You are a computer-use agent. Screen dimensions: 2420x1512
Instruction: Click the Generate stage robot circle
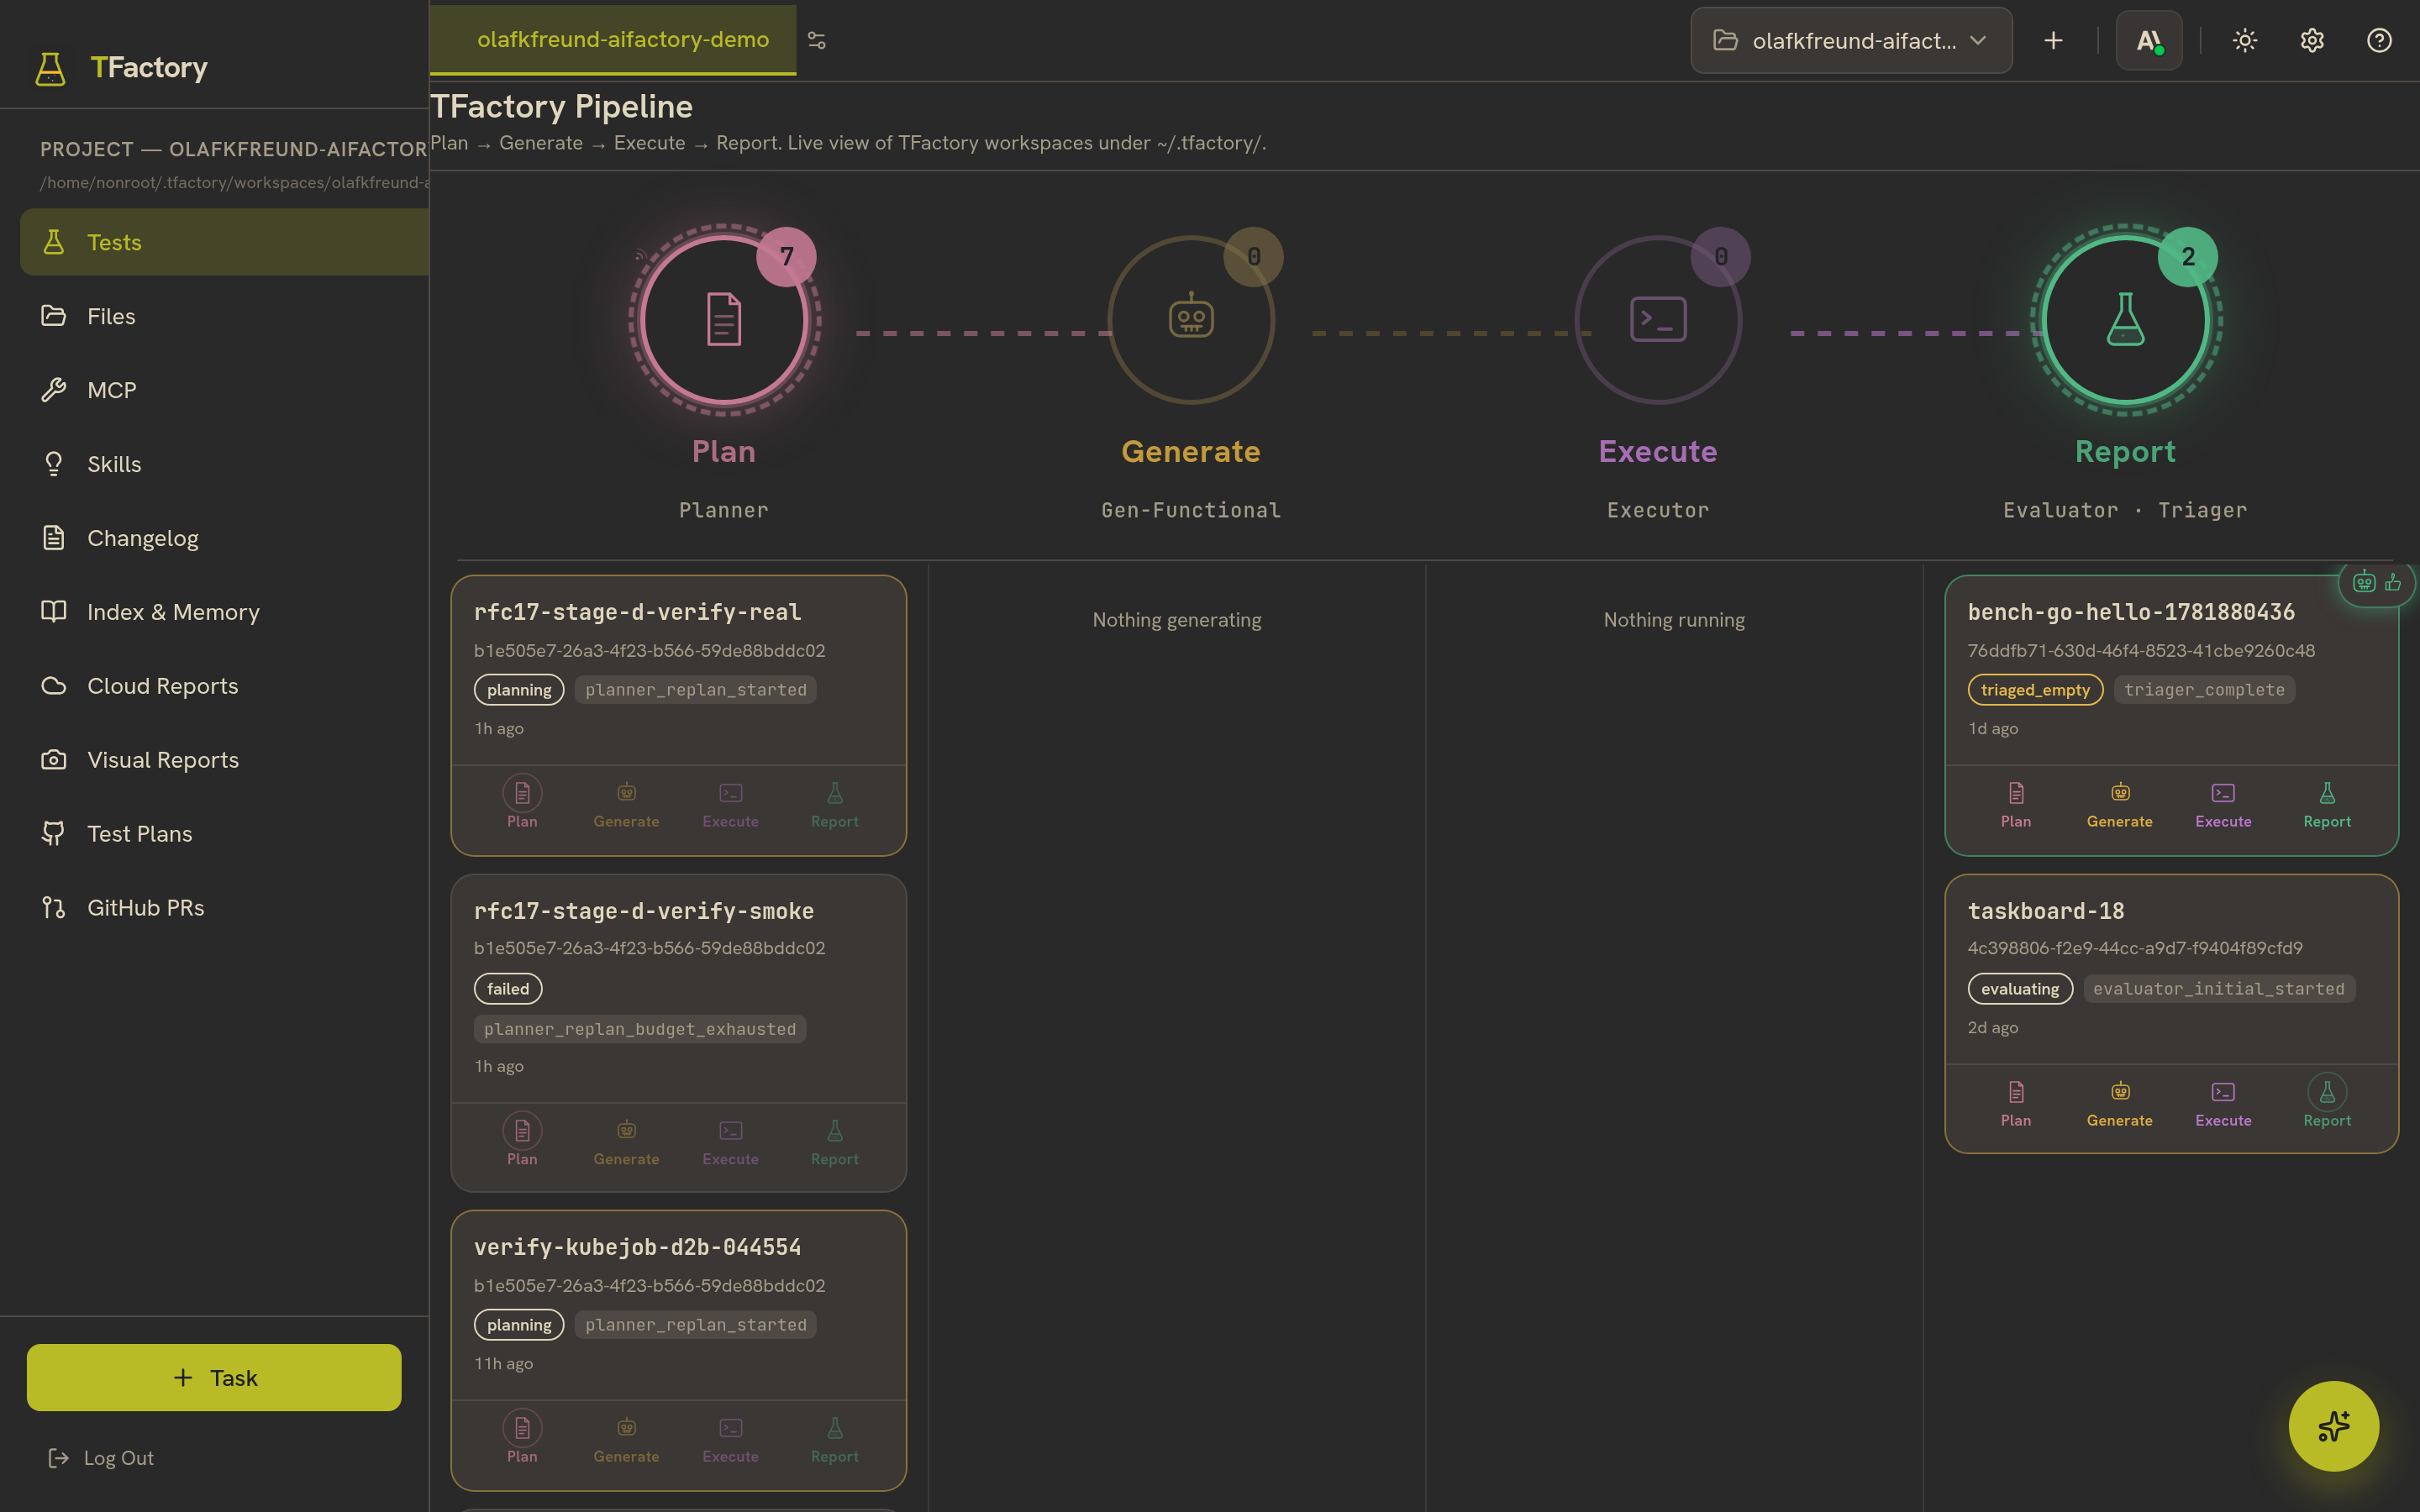click(1191, 320)
